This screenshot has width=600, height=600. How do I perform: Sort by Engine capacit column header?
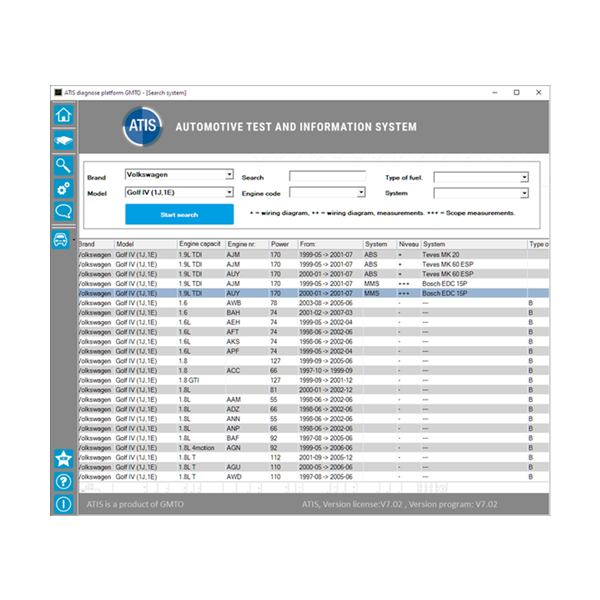pyautogui.click(x=201, y=244)
